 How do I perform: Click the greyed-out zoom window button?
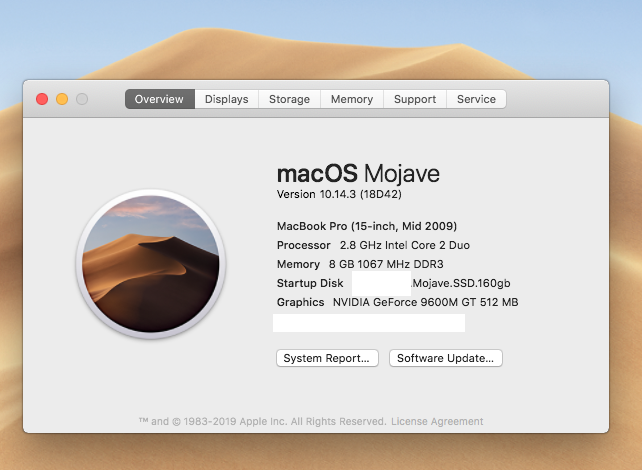(82, 99)
